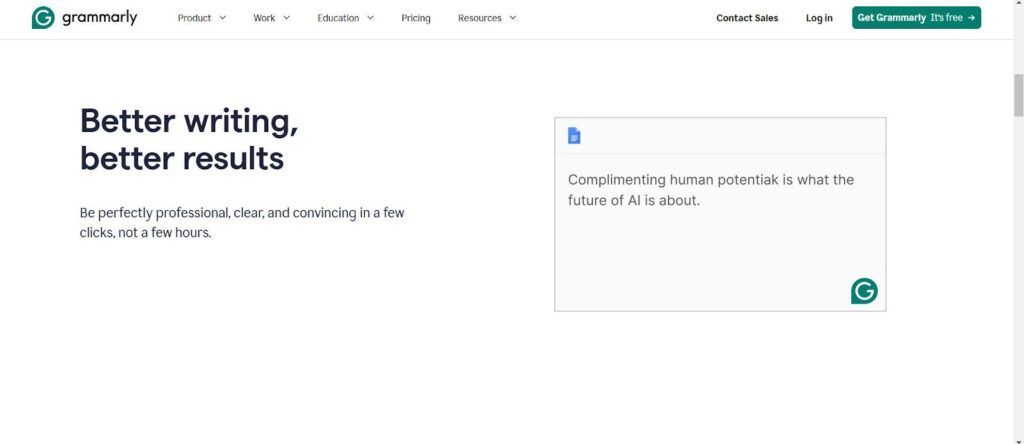
Task: Click the blue Google Docs file icon
Action: tap(574, 136)
